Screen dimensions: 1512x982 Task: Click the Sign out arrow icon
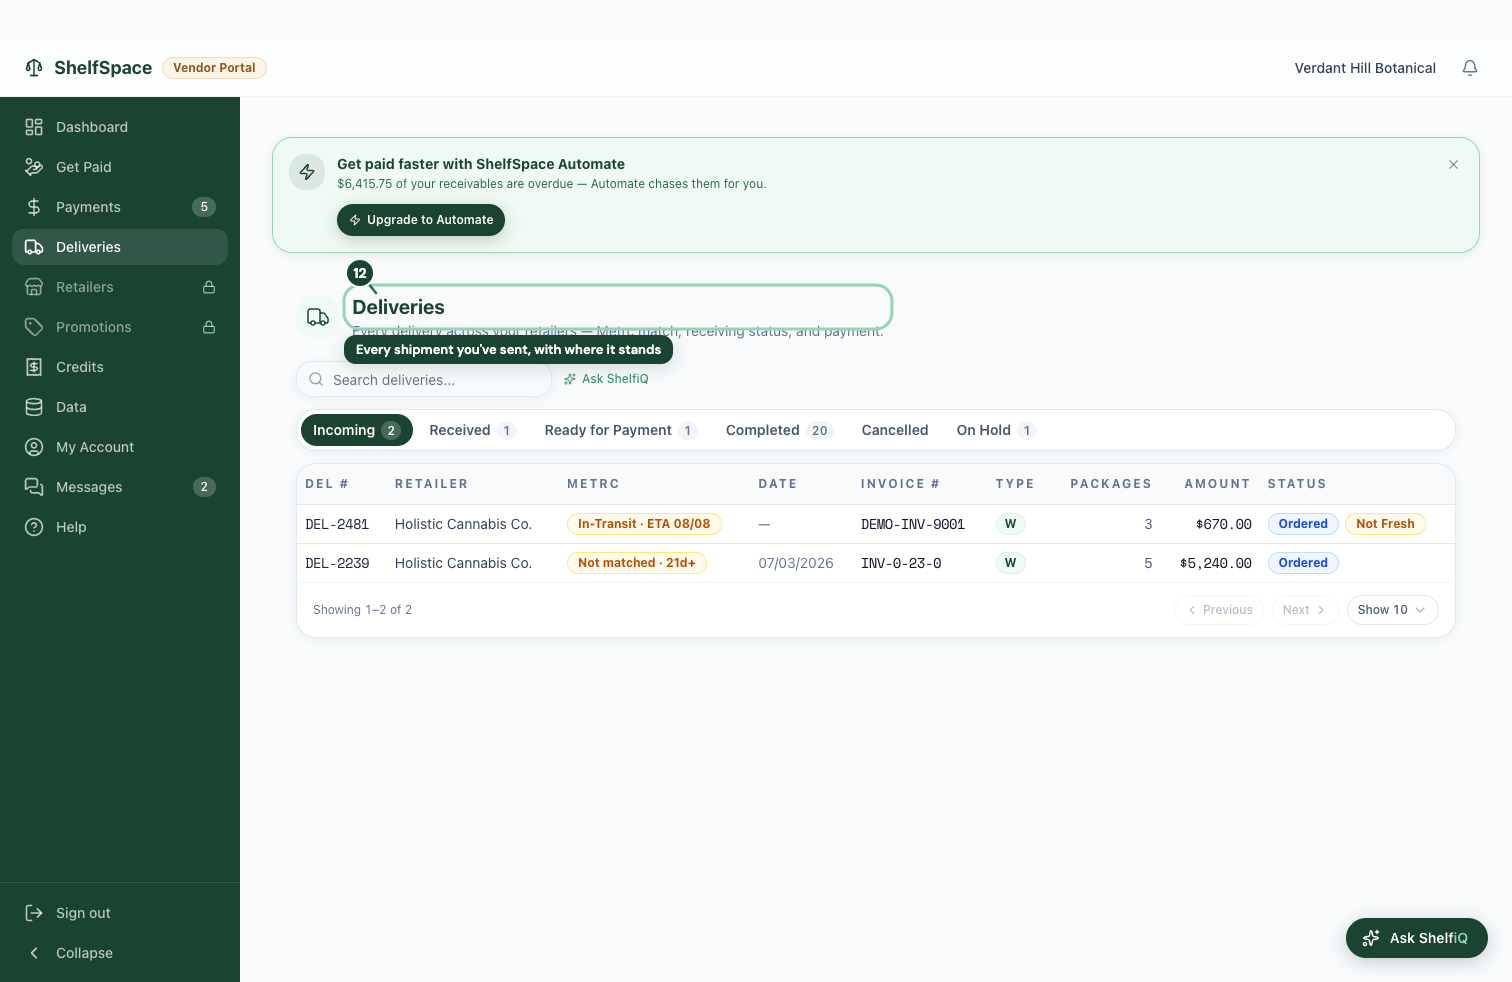click(x=34, y=913)
